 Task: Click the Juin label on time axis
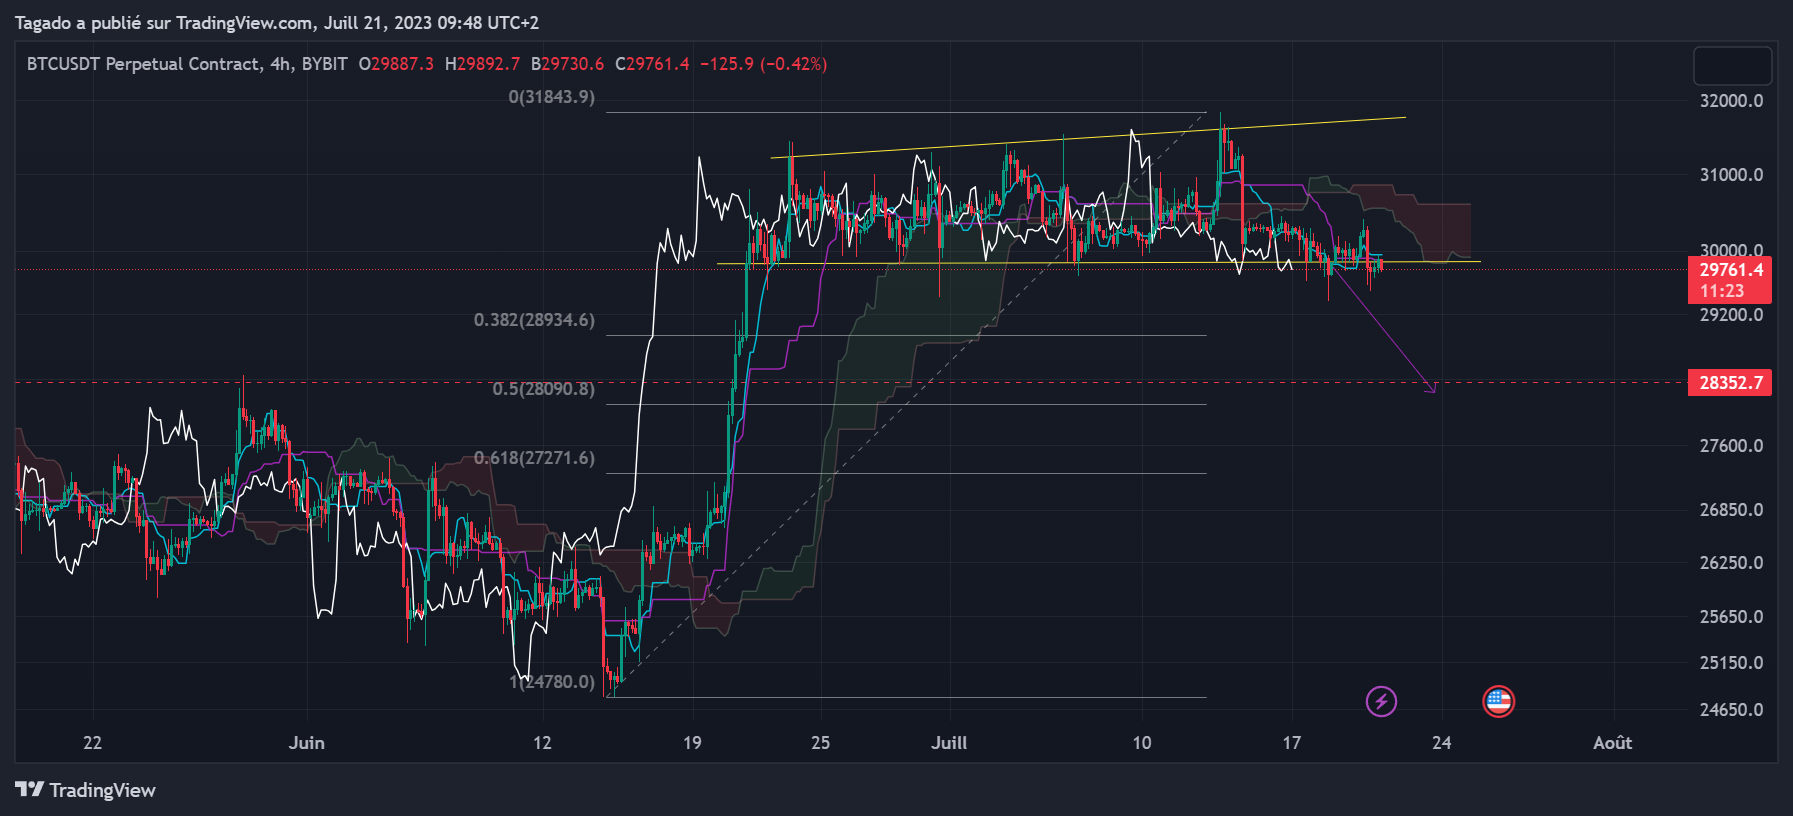click(306, 743)
